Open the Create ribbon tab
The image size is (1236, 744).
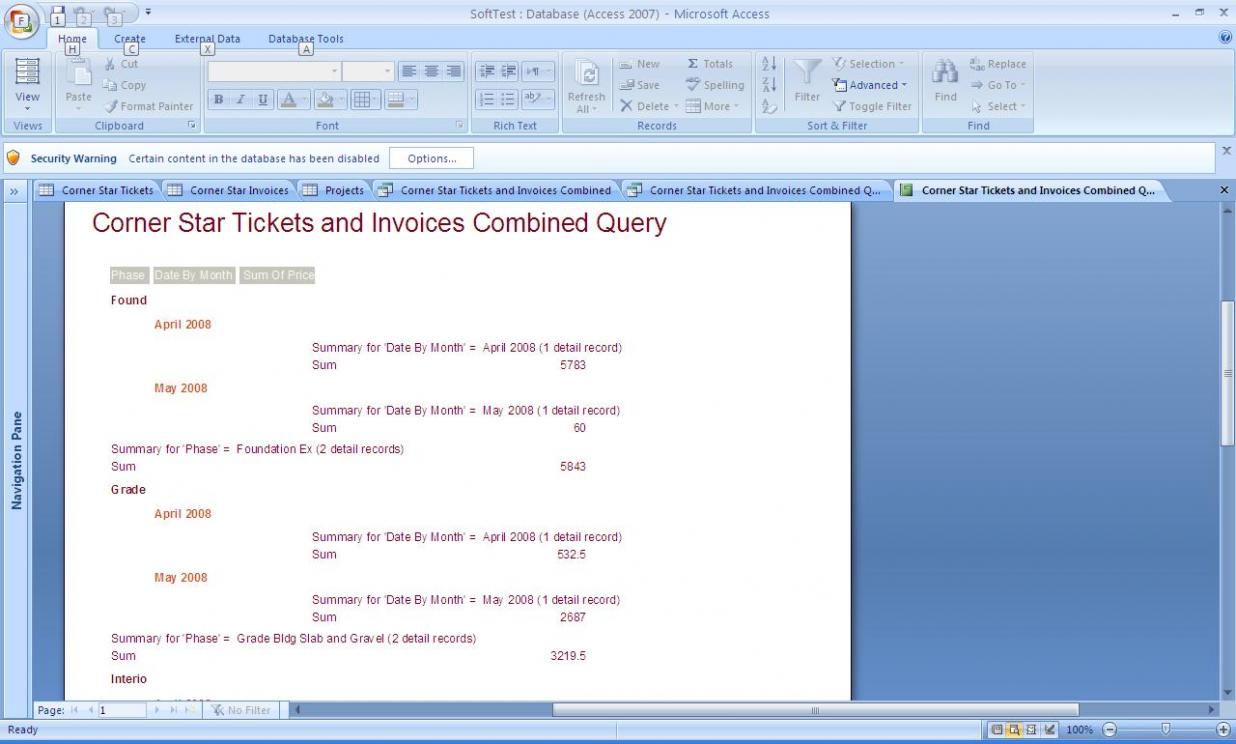[130, 39]
